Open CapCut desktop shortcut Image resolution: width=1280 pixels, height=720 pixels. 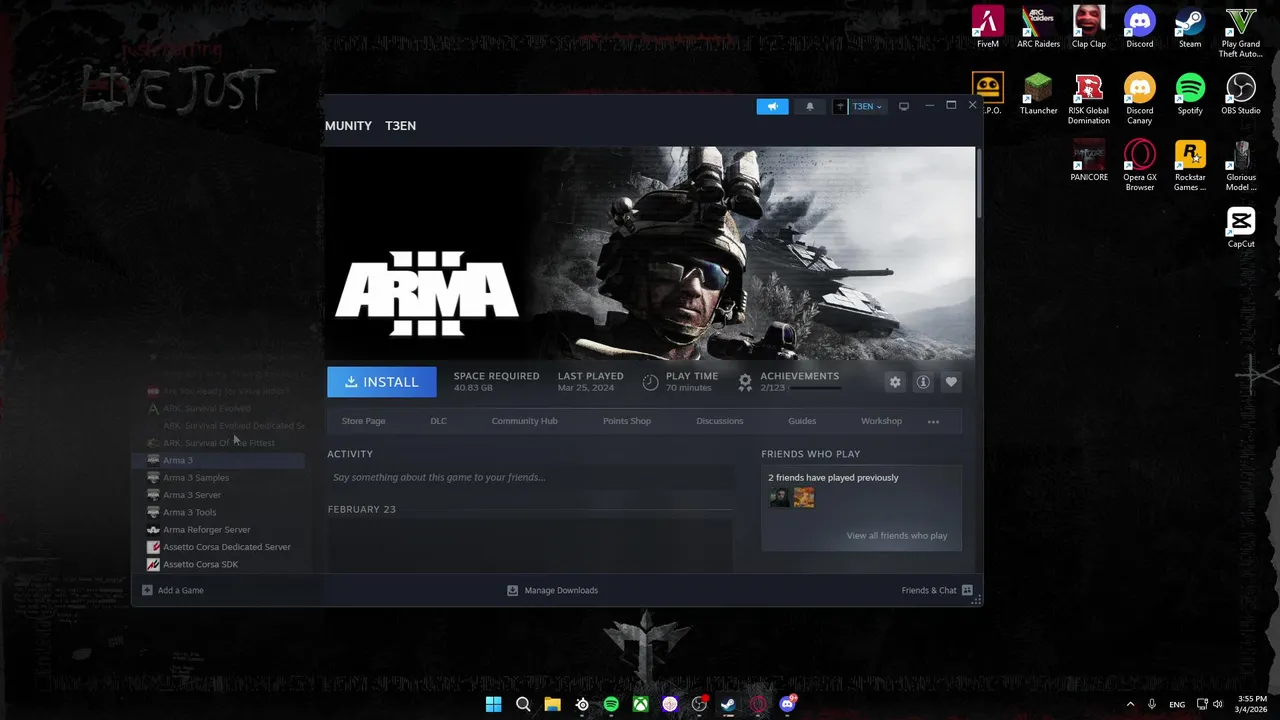coord(1241,227)
